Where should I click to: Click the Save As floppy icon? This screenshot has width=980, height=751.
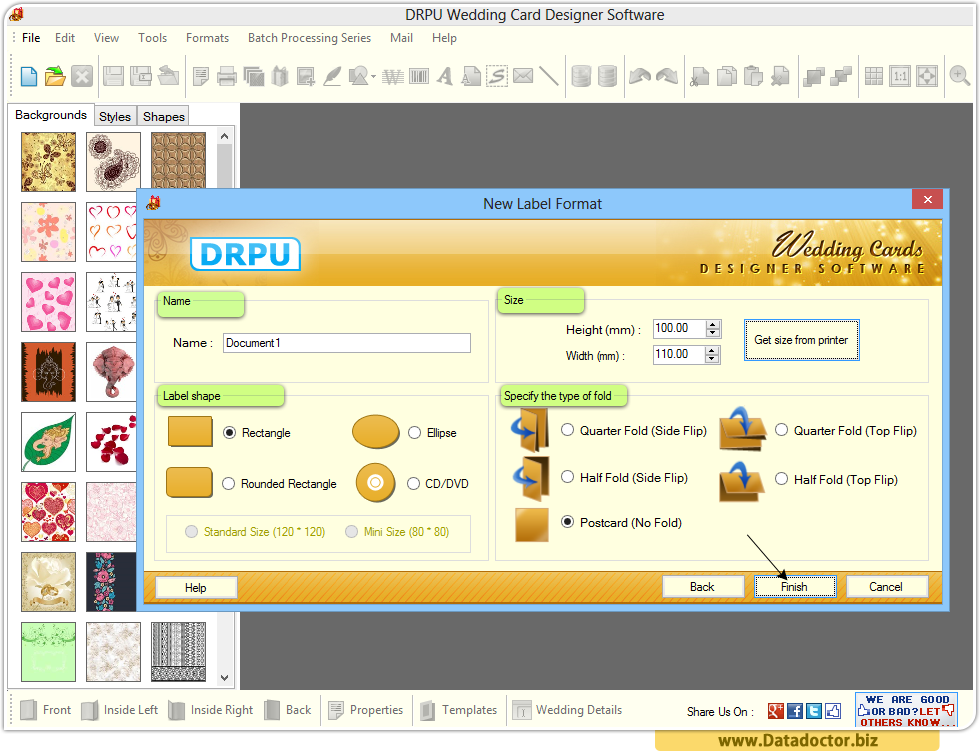point(141,77)
